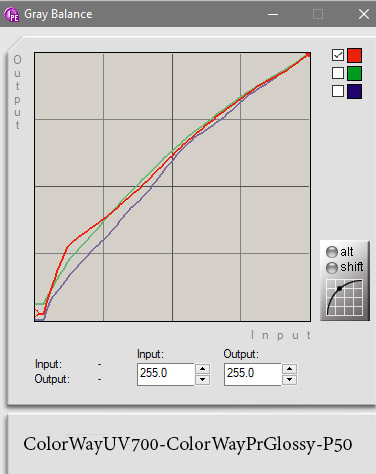
Task: Click the Gray Balance app icon in title bar
Action: click(x=11, y=14)
